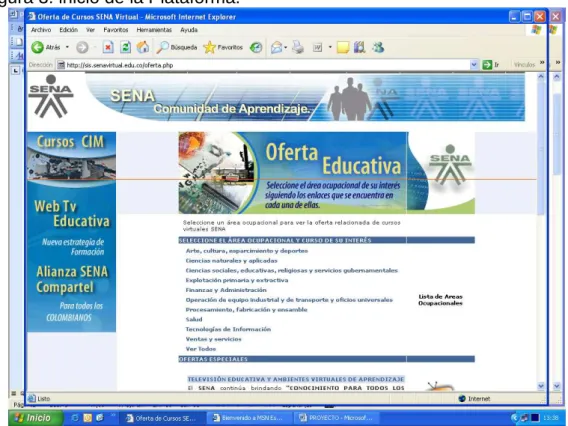Click the Inicio start button
This screenshot has height=426, width=568.
click(35, 418)
